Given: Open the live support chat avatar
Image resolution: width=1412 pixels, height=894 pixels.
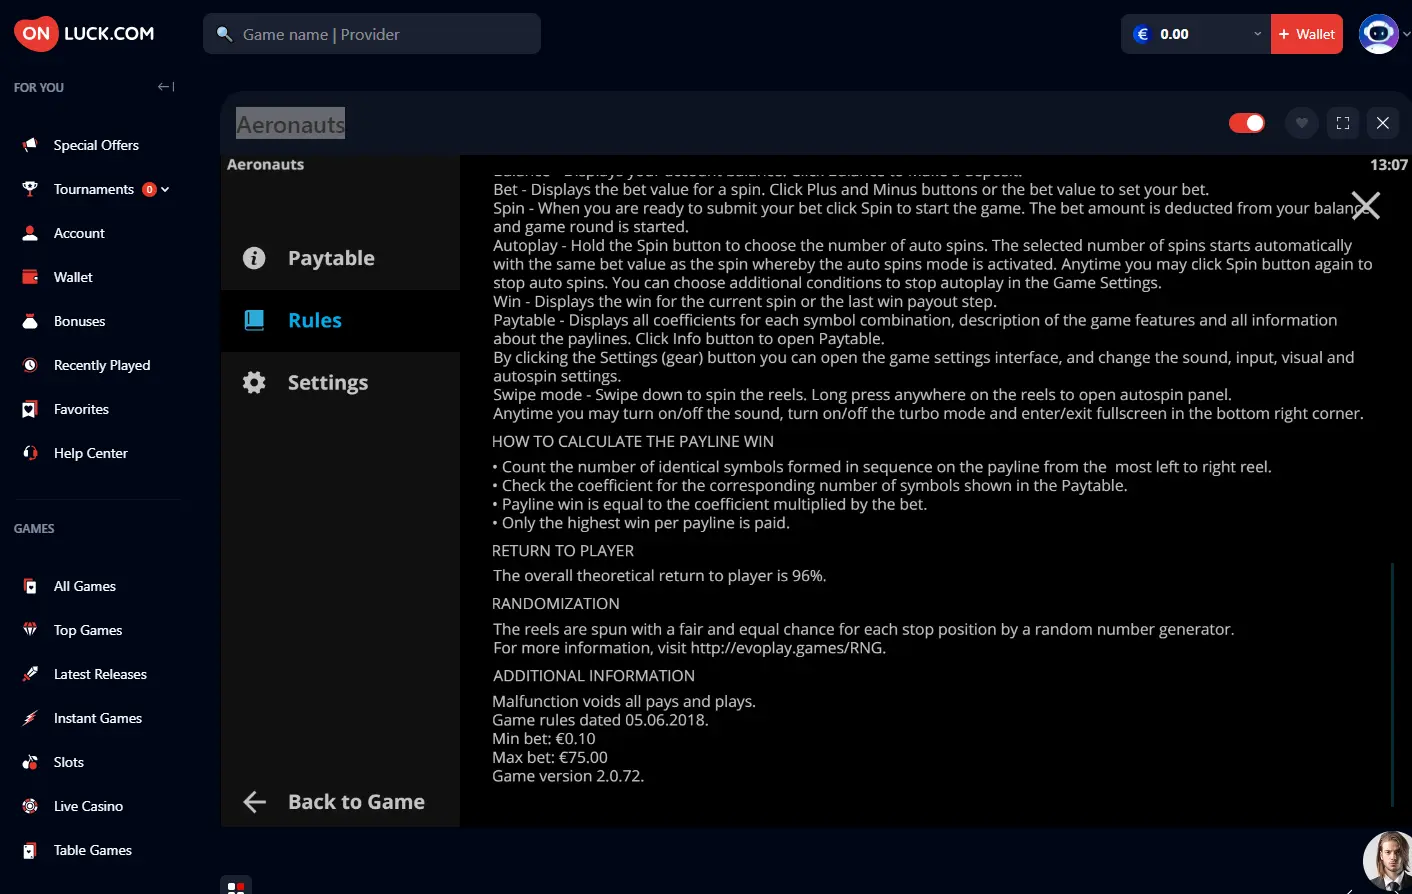Looking at the screenshot, I should click(x=1388, y=861).
